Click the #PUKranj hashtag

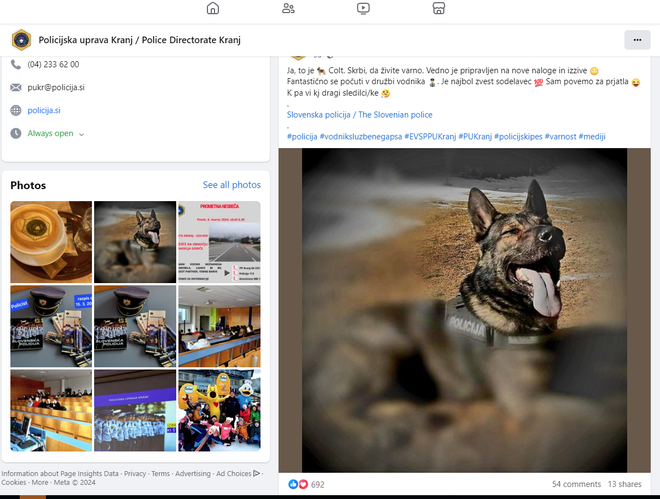tap(475, 136)
